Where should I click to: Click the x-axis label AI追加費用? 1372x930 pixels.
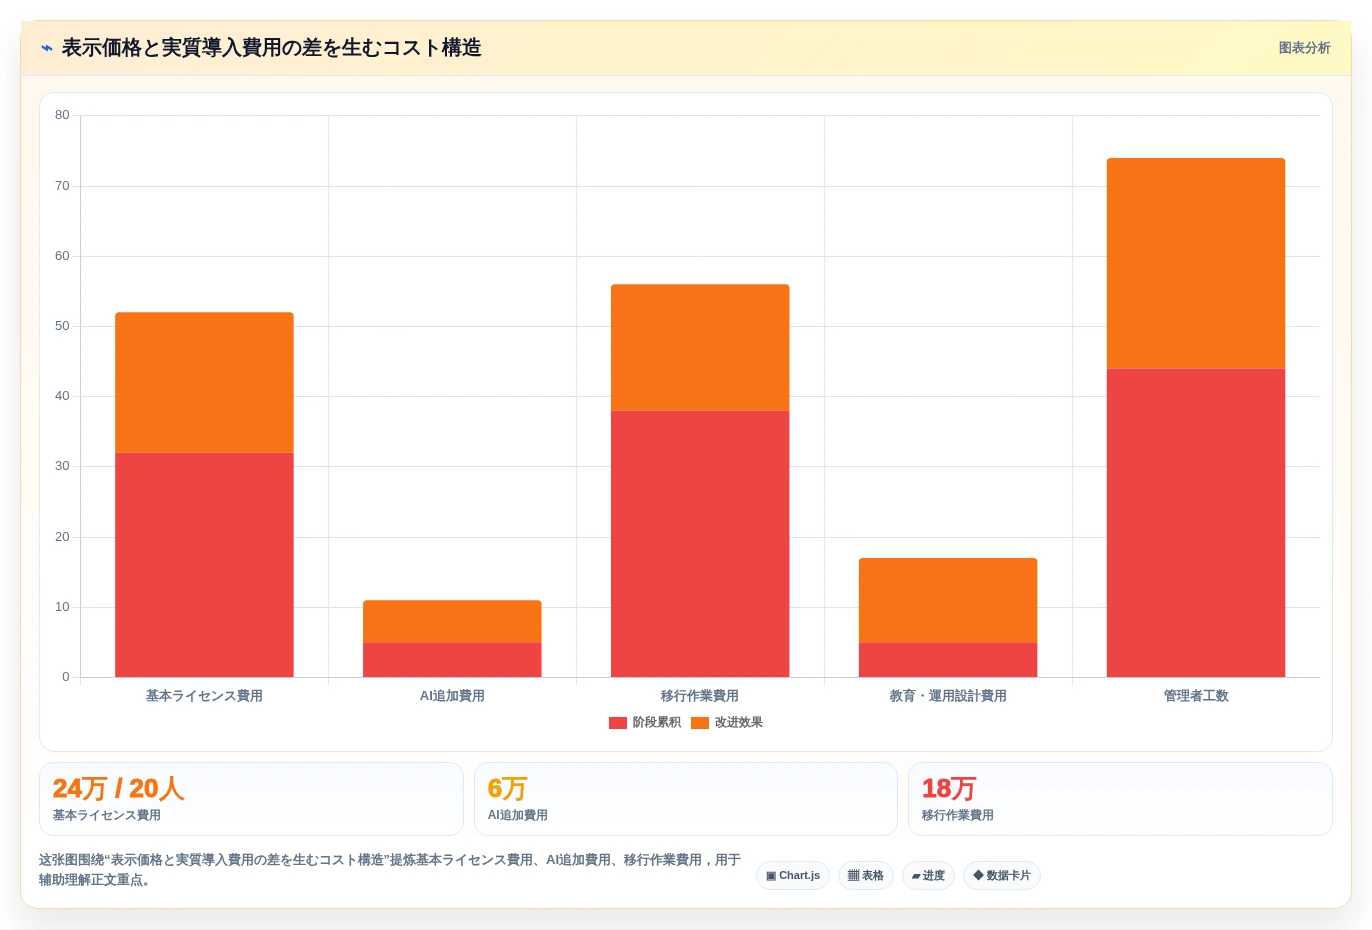tap(452, 696)
